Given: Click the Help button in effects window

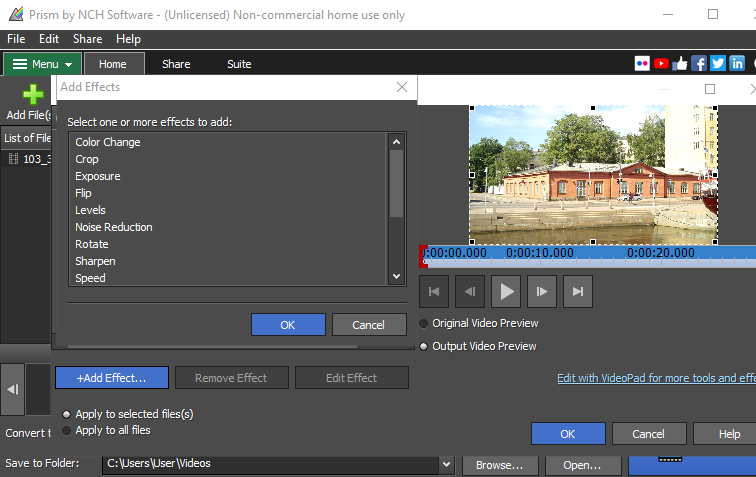Looking at the screenshot, I should pyautogui.click(x=726, y=434).
